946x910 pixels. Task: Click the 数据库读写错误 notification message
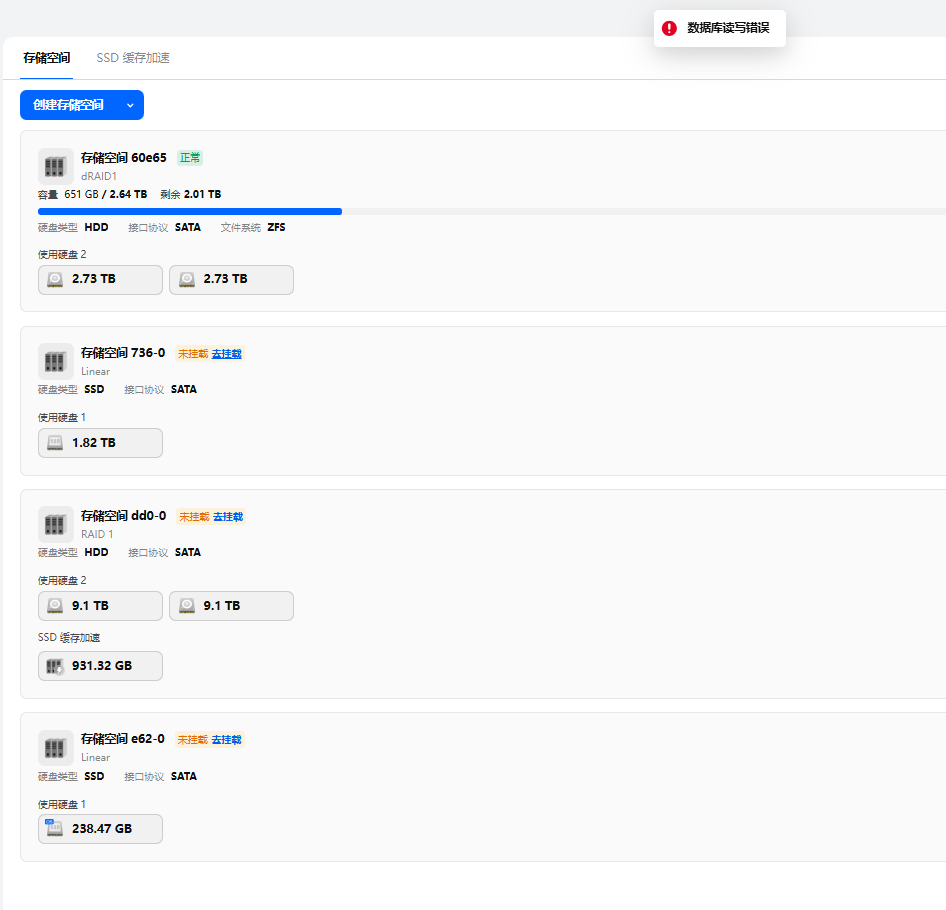(728, 28)
